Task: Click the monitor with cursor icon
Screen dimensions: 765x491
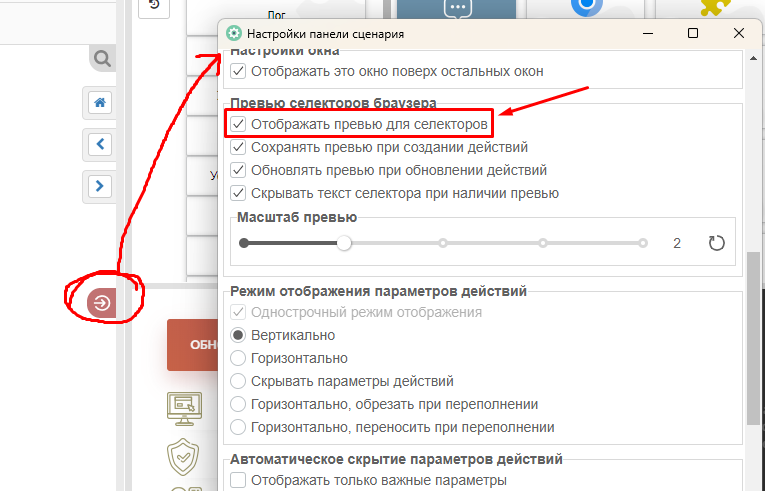Action: 184,409
